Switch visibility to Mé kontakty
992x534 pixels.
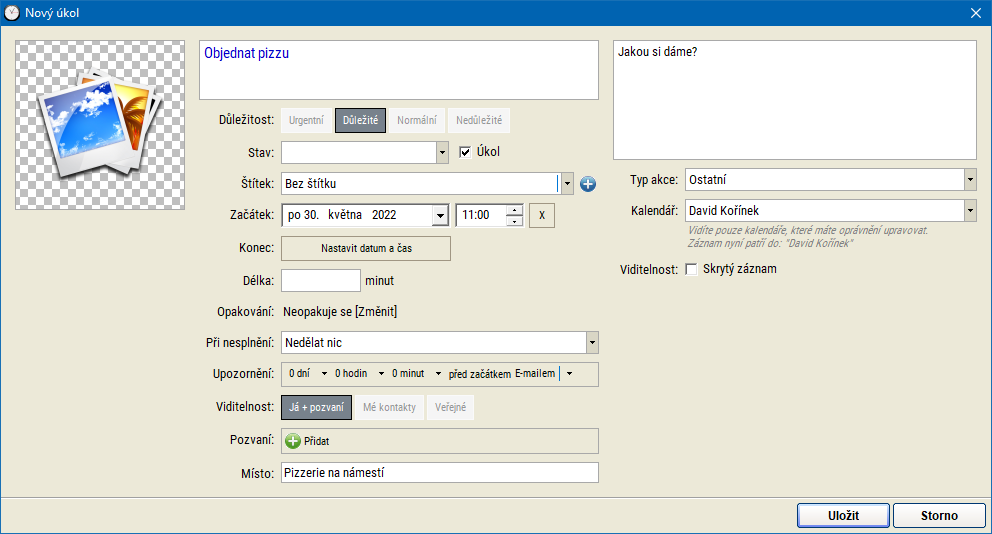[389, 408]
